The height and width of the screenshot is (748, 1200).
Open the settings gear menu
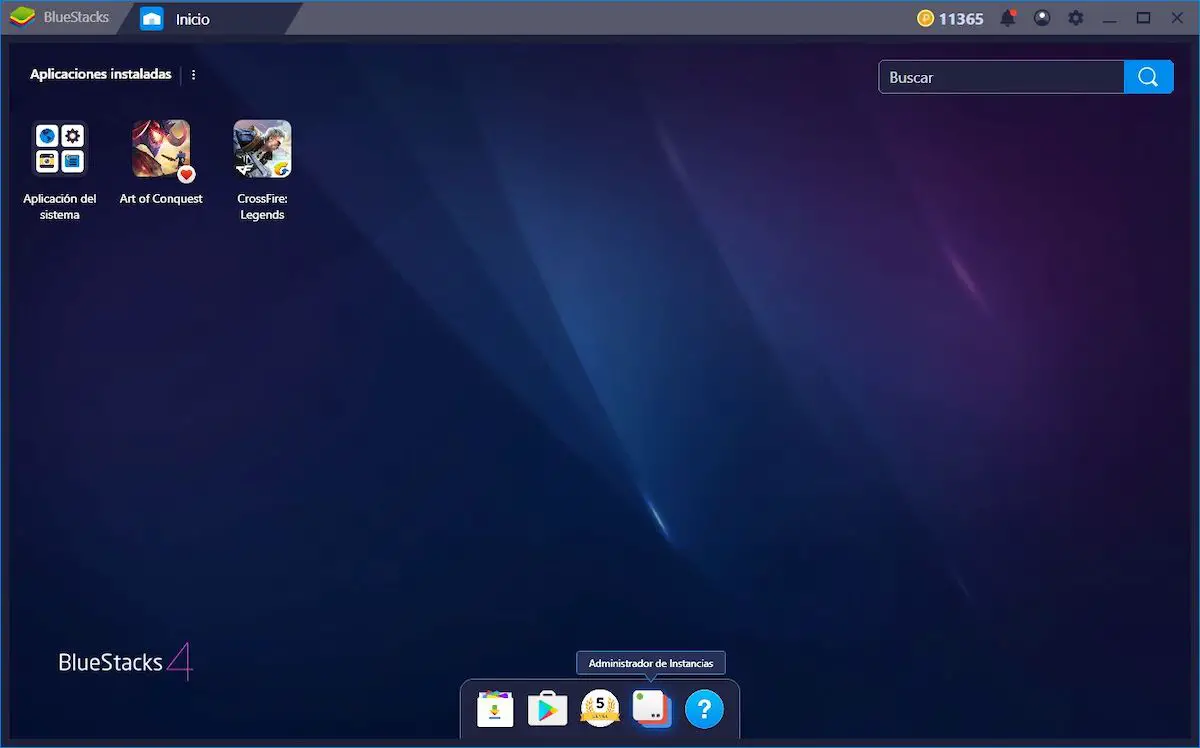(x=1076, y=18)
